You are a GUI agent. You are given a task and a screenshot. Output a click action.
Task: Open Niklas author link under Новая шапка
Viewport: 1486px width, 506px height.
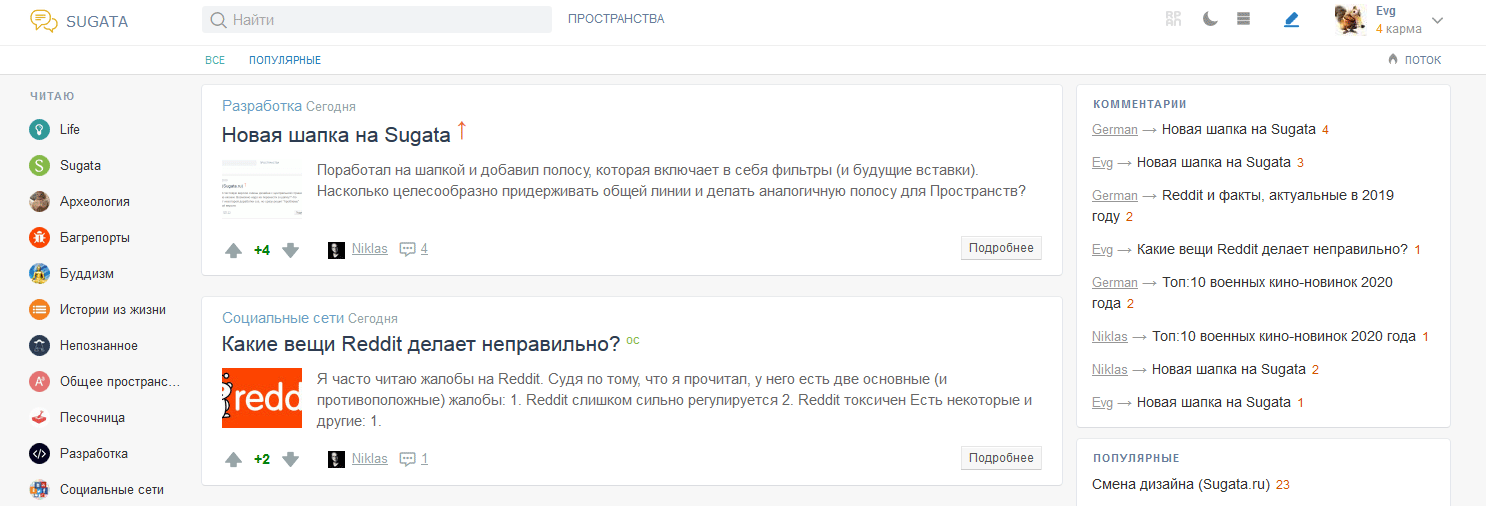(x=370, y=249)
